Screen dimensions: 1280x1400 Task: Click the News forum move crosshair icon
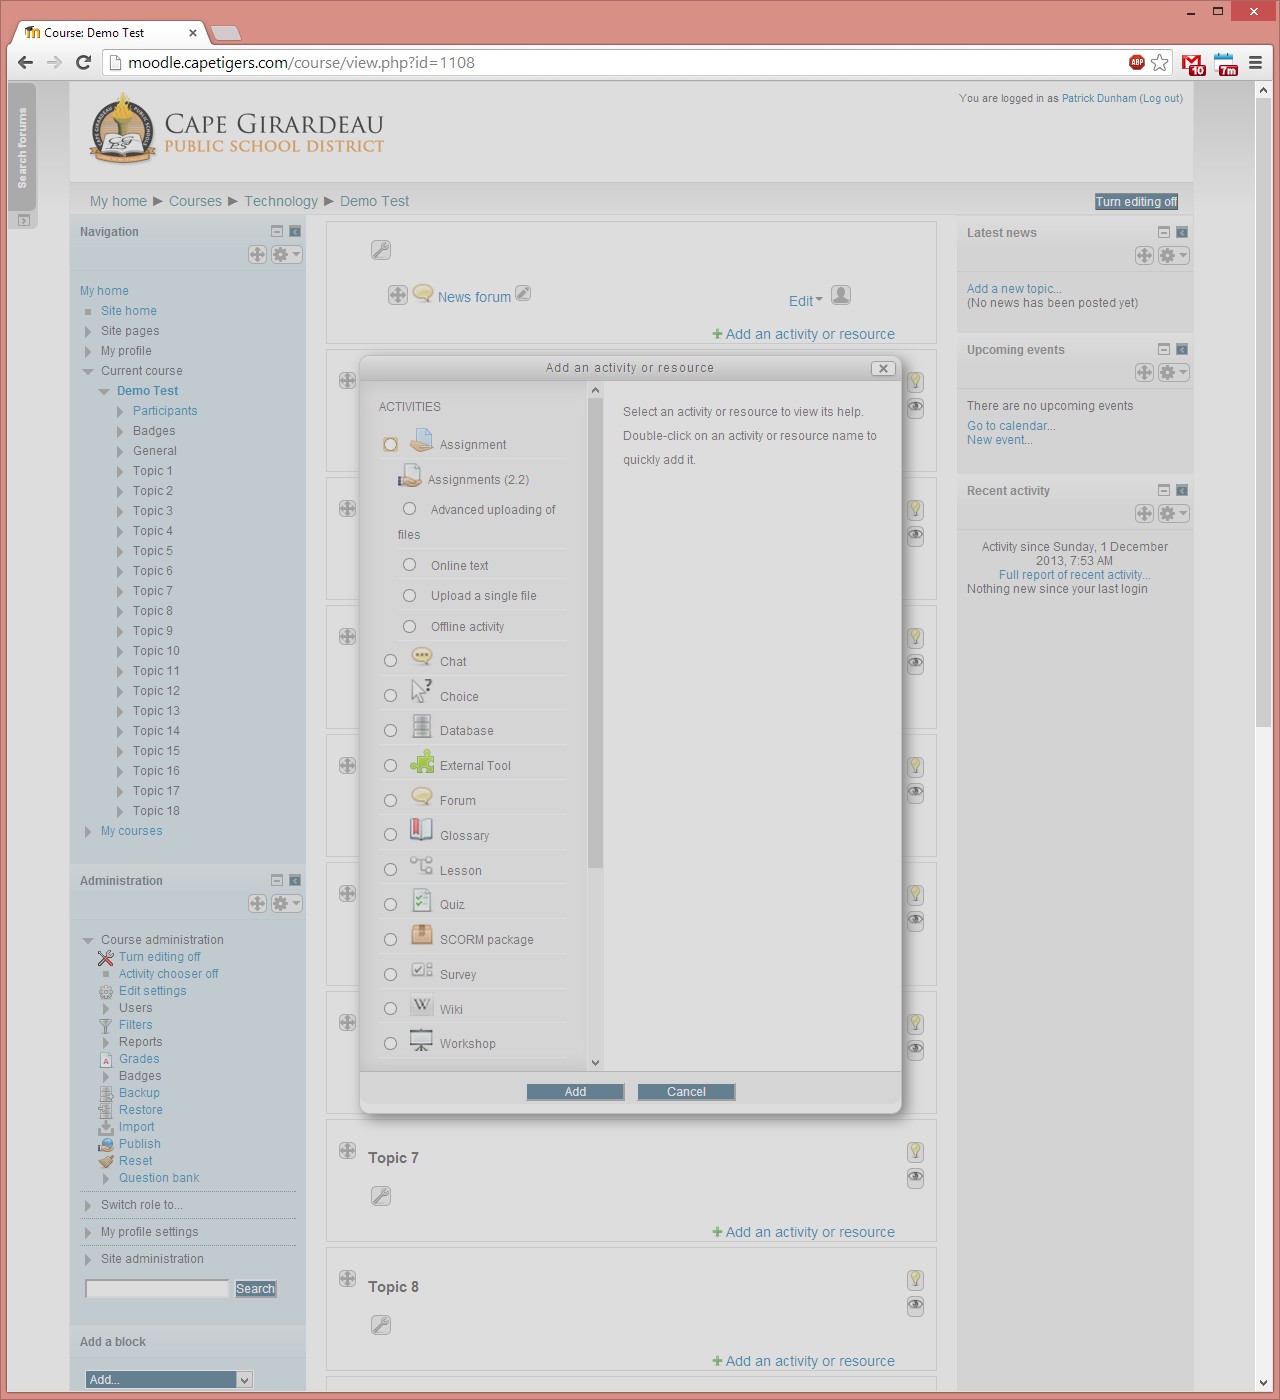click(398, 295)
